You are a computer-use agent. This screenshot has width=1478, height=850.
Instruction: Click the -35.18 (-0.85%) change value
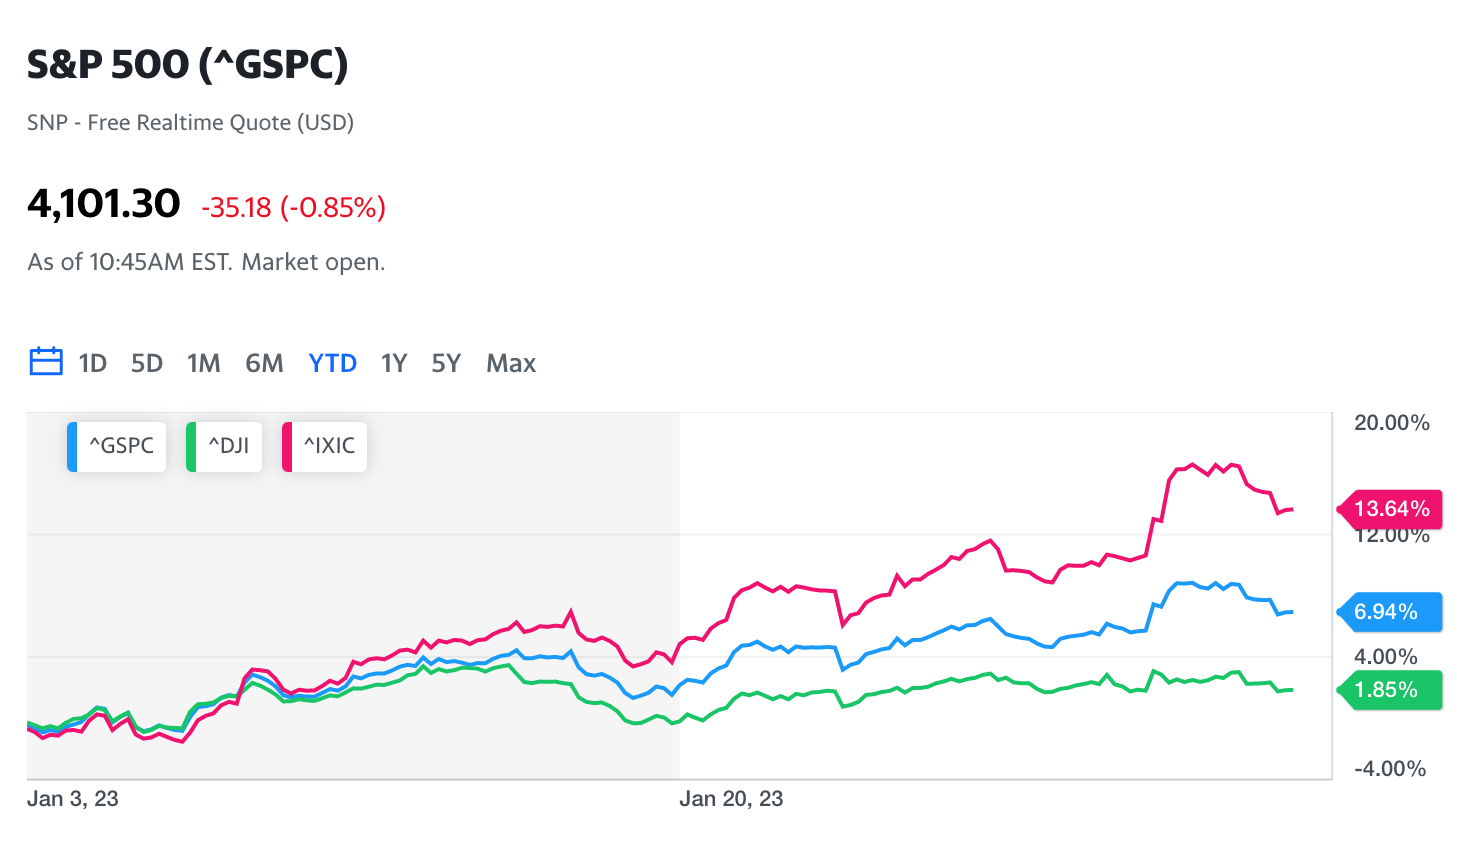coord(293,207)
